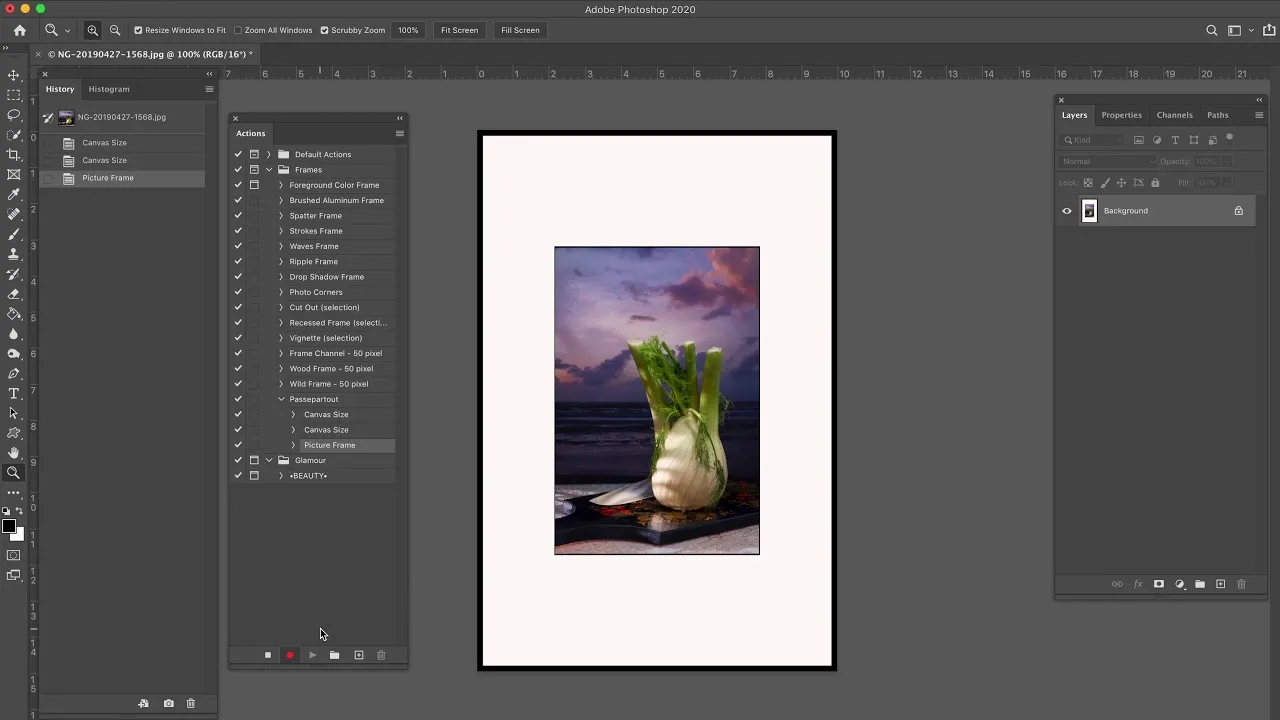Select the Clone Stamp tool
Image resolution: width=1280 pixels, height=720 pixels.
pos(14,254)
